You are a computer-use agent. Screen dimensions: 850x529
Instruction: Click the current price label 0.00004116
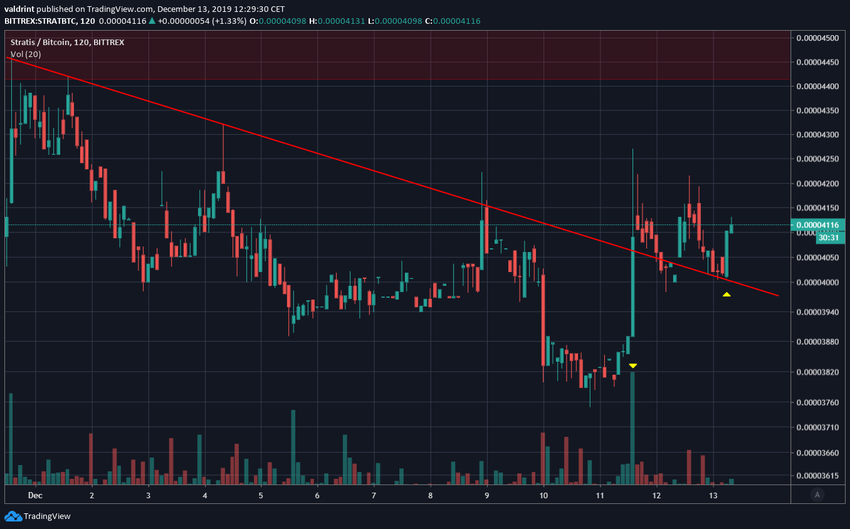(817, 225)
